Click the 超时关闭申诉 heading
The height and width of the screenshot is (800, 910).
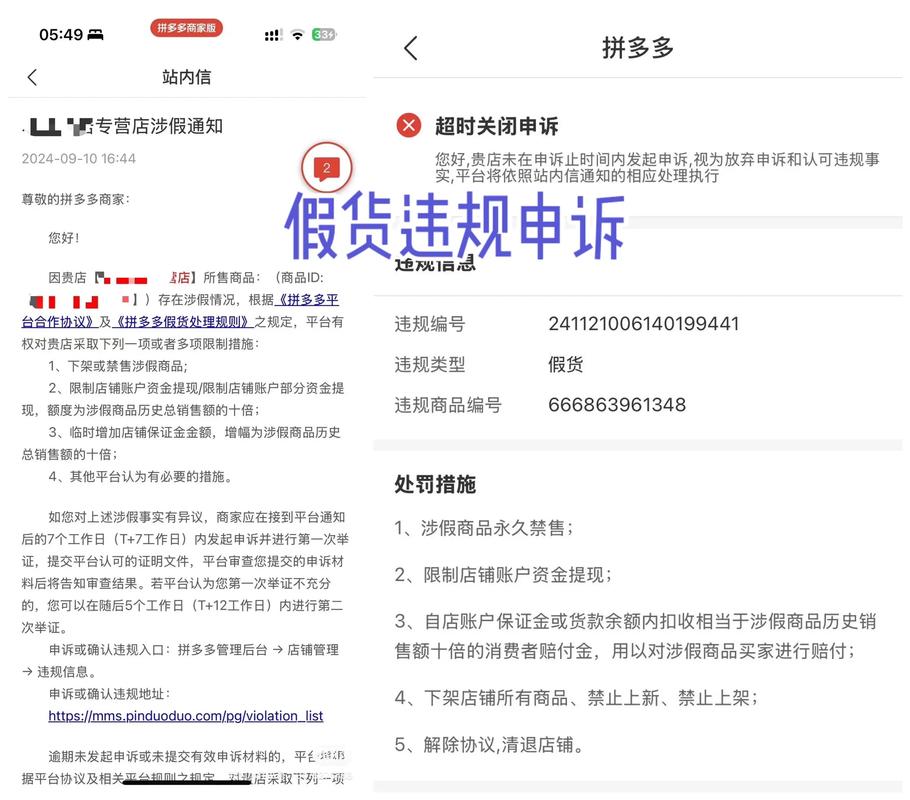pyautogui.click(x=497, y=126)
